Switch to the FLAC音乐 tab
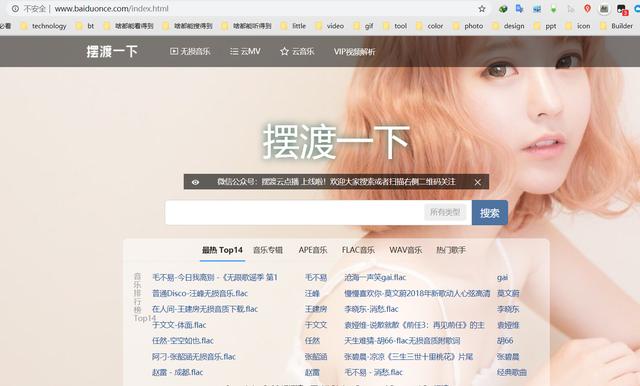This screenshot has height=386, width=640. coord(358,250)
